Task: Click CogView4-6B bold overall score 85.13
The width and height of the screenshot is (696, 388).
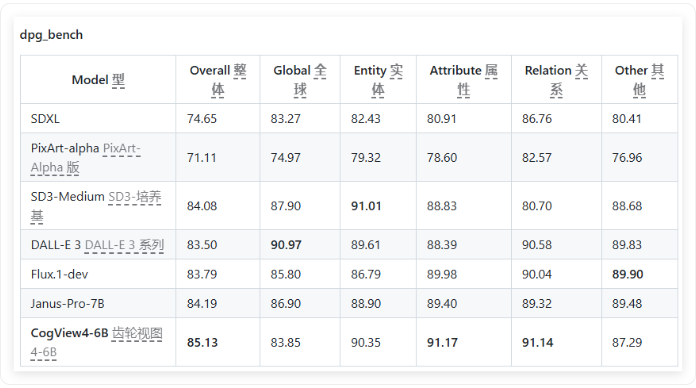Action: [x=202, y=343]
